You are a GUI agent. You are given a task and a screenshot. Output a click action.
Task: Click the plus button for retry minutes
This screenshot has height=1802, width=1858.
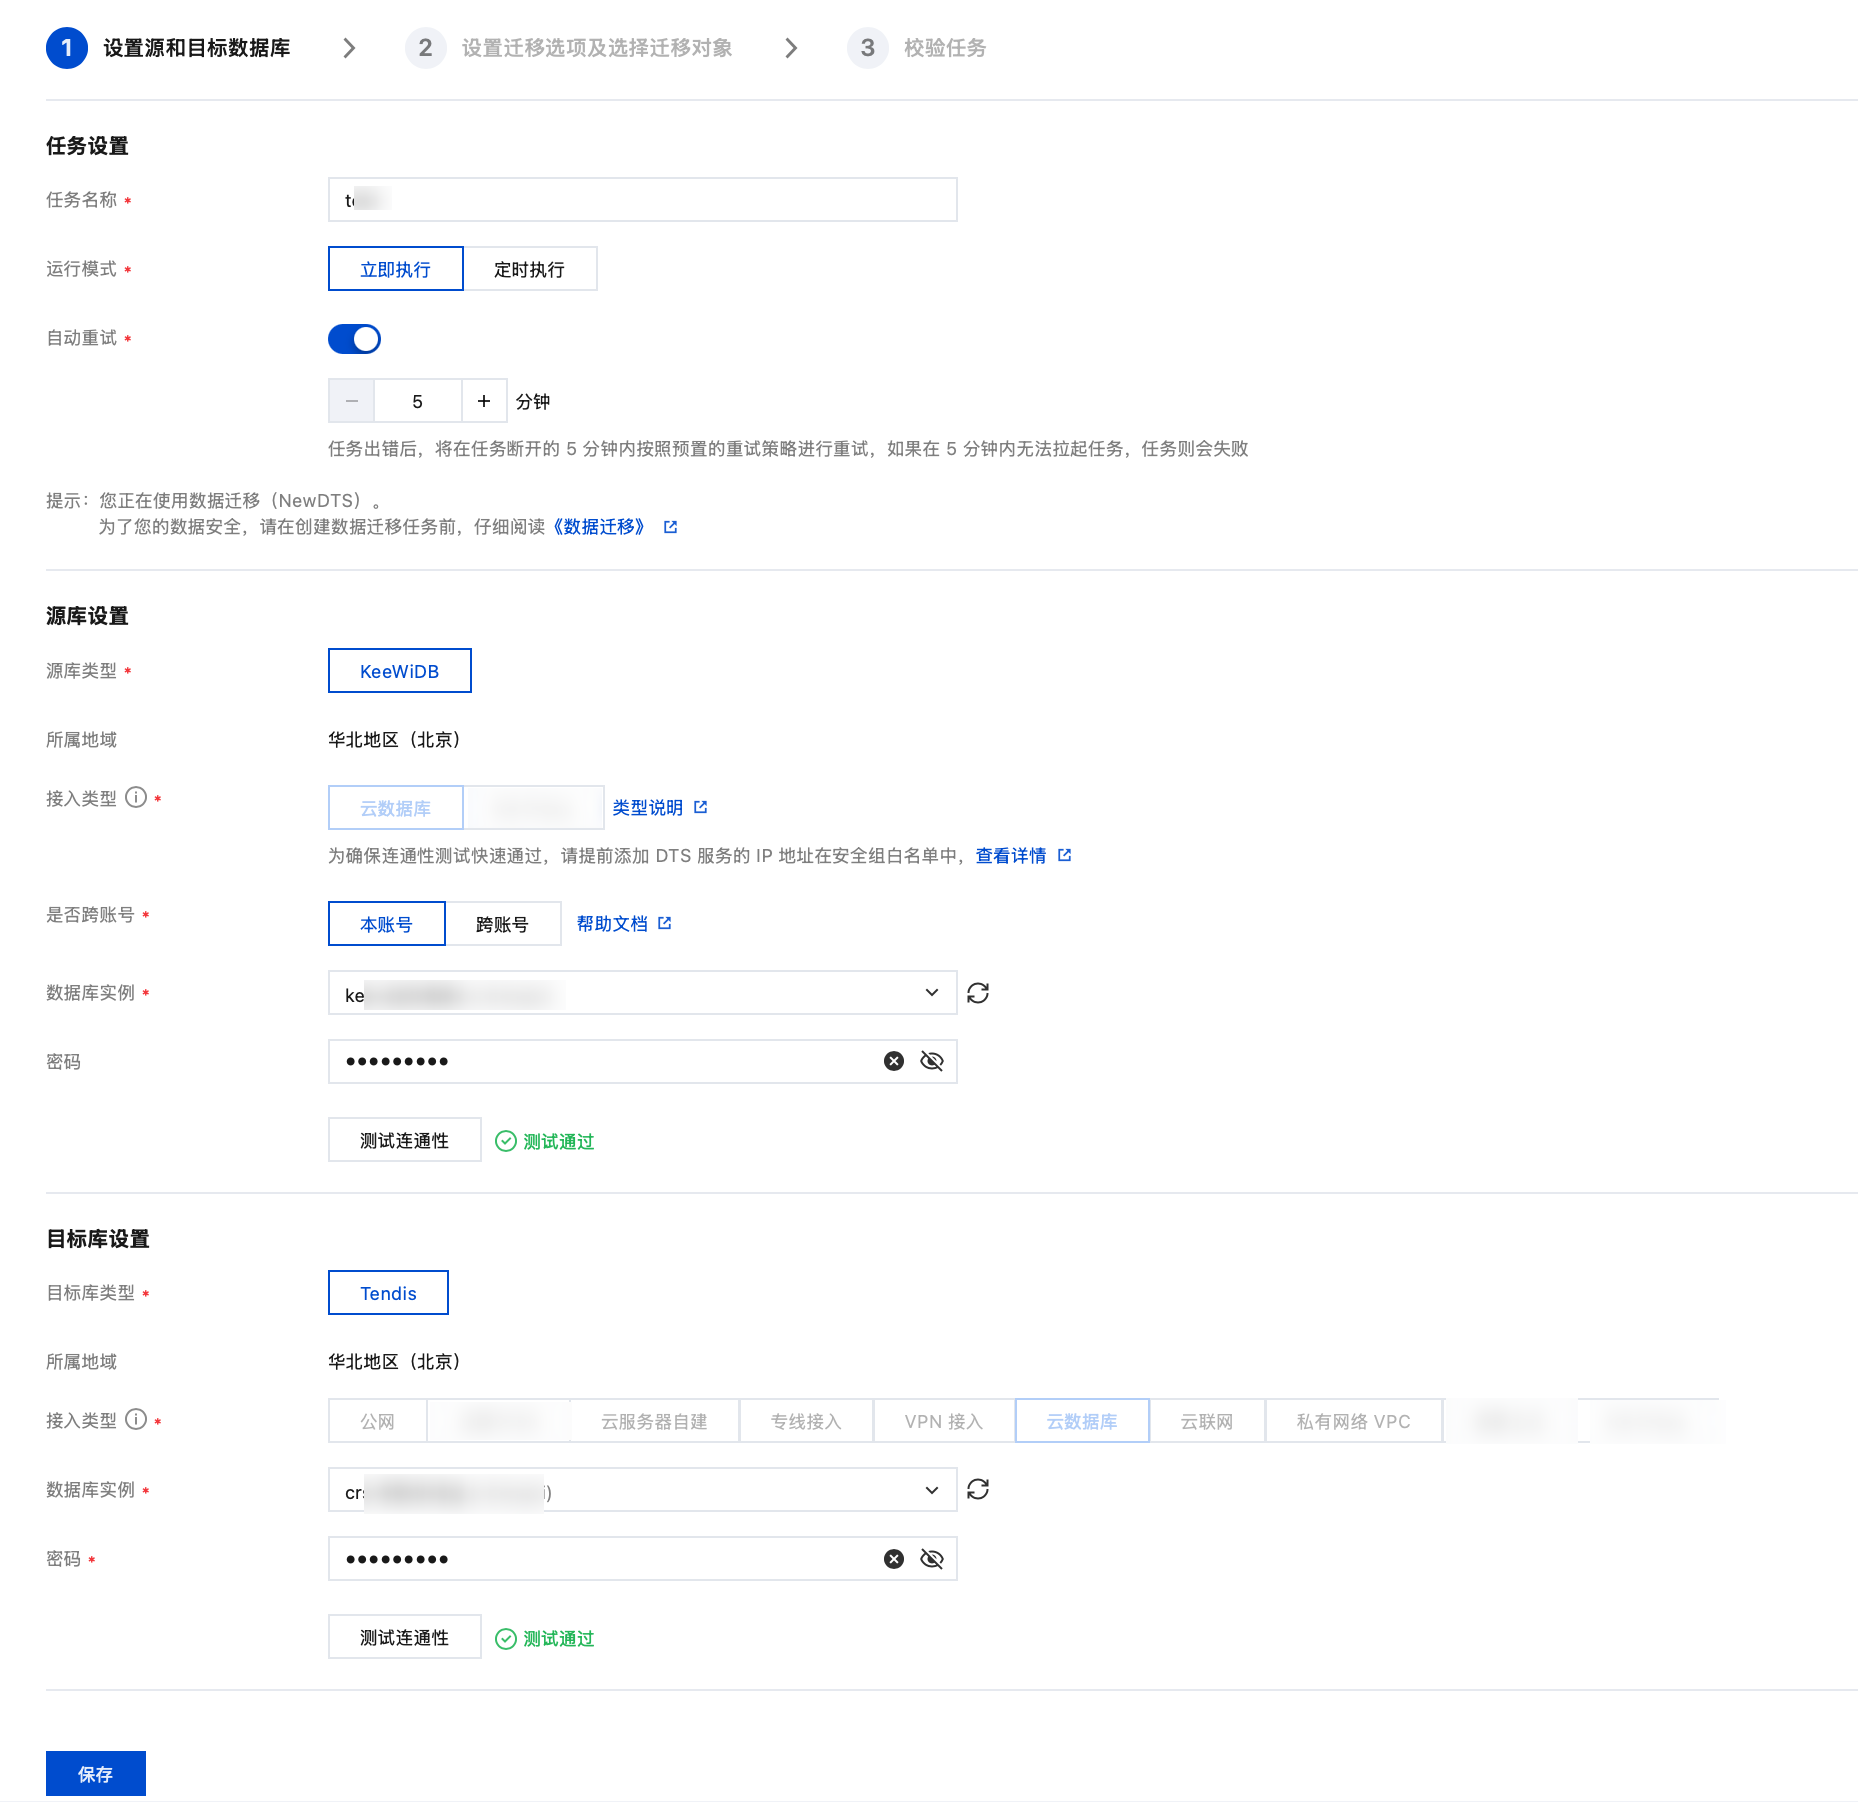[x=484, y=401]
